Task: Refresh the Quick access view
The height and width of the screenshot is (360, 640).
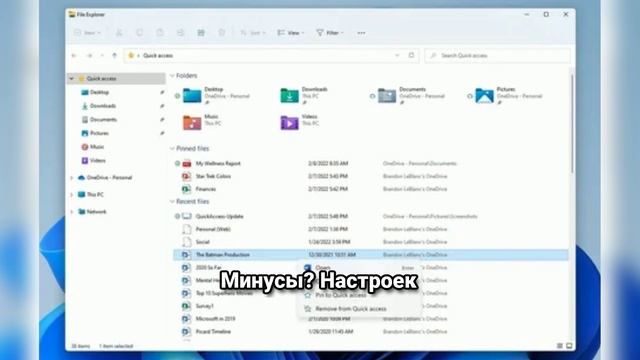Action: (411, 55)
